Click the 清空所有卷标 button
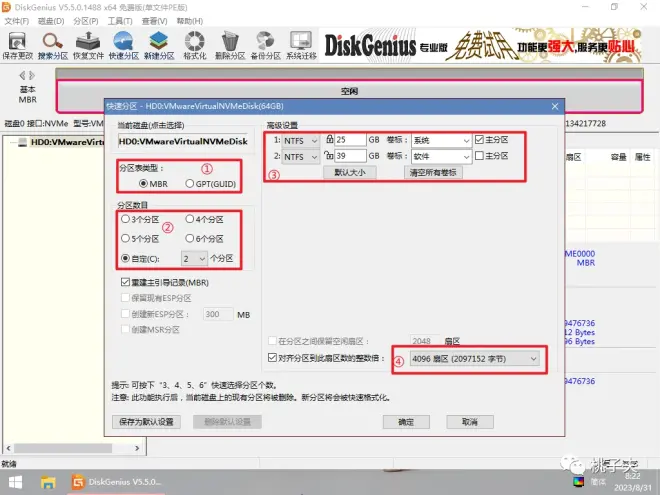660x495 pixels. click(x=433, y=172)
